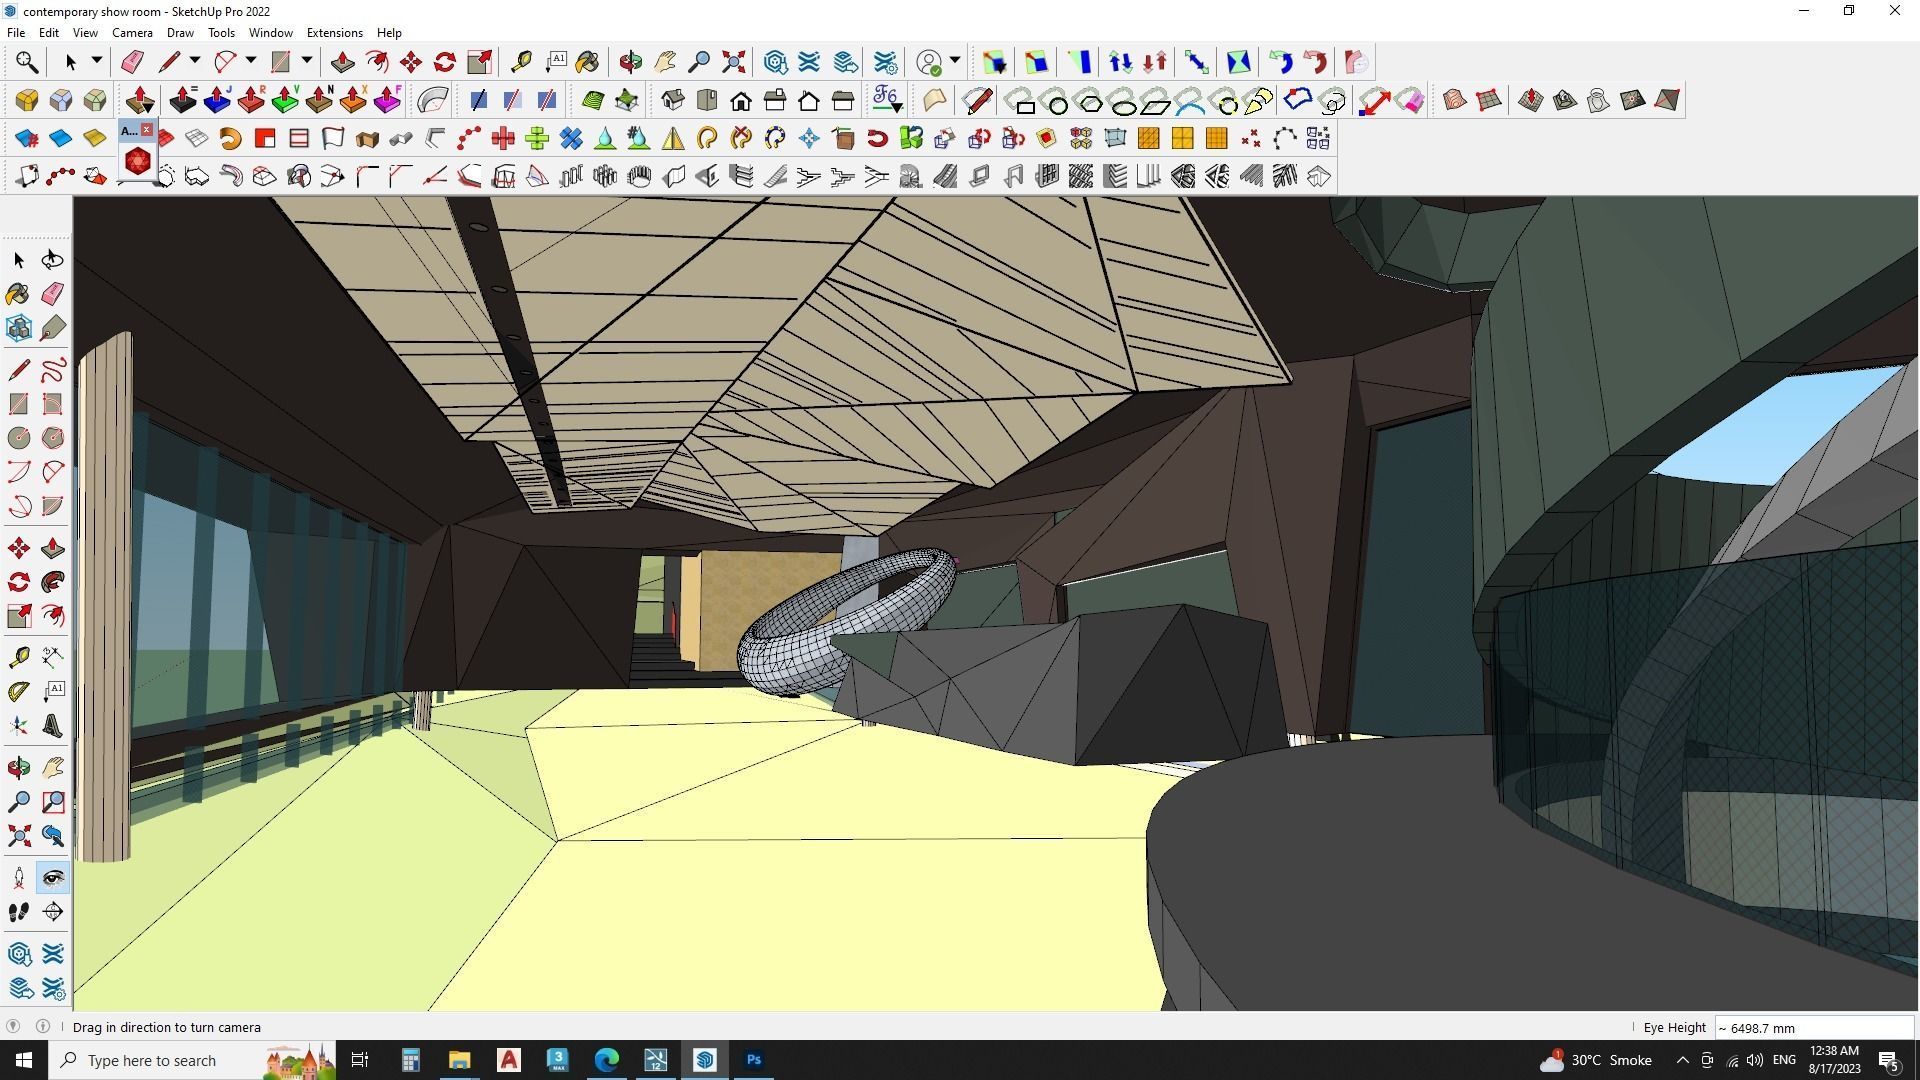The width and height of the screenshot is (1920, 1080).
Task: Activate the Tape Measure tool
Action: [520, 62]
